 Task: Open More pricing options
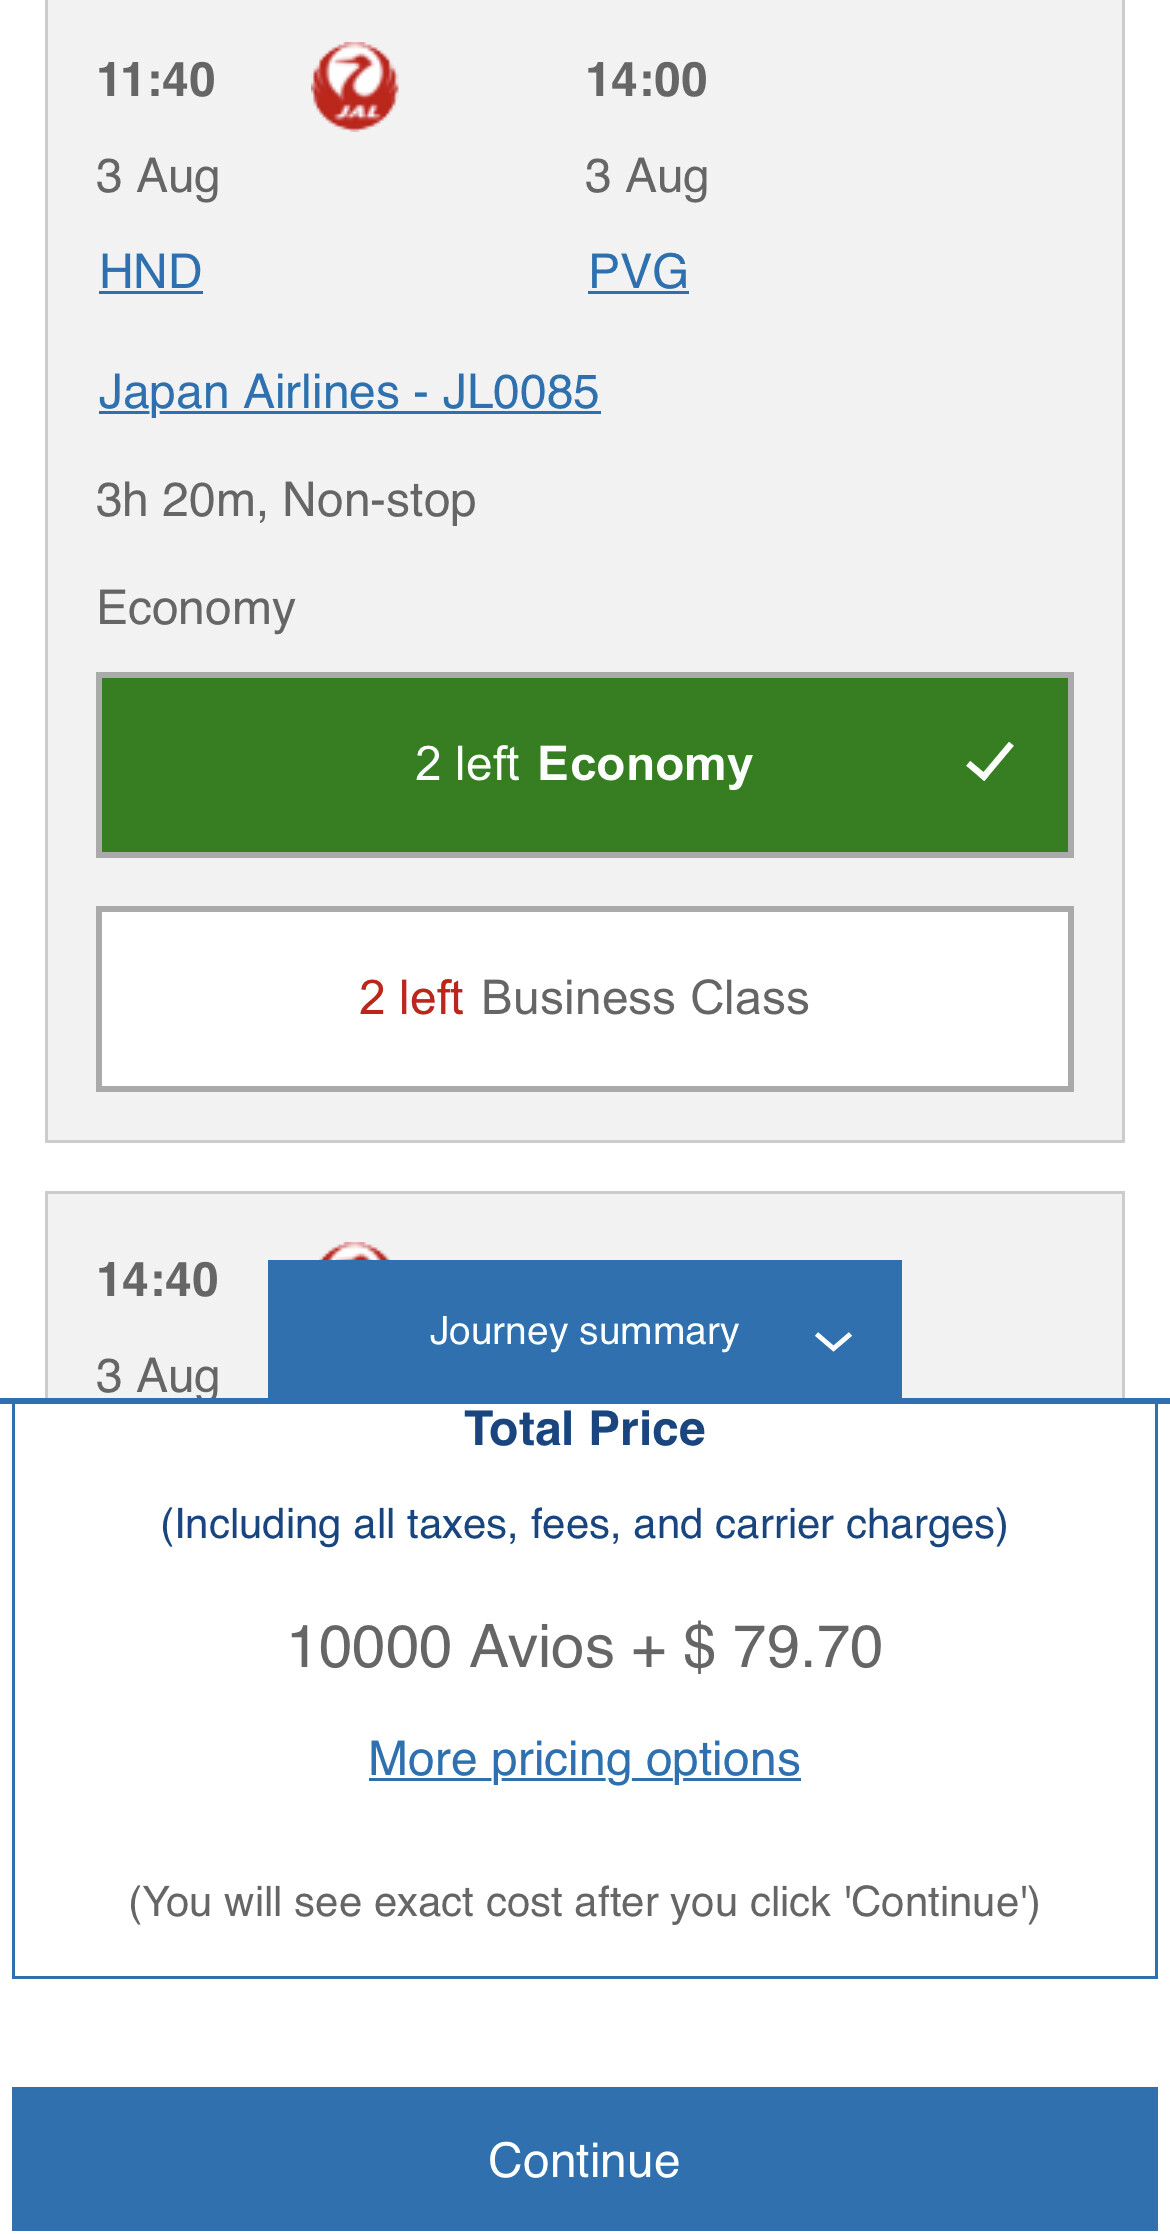point(584,1759)
